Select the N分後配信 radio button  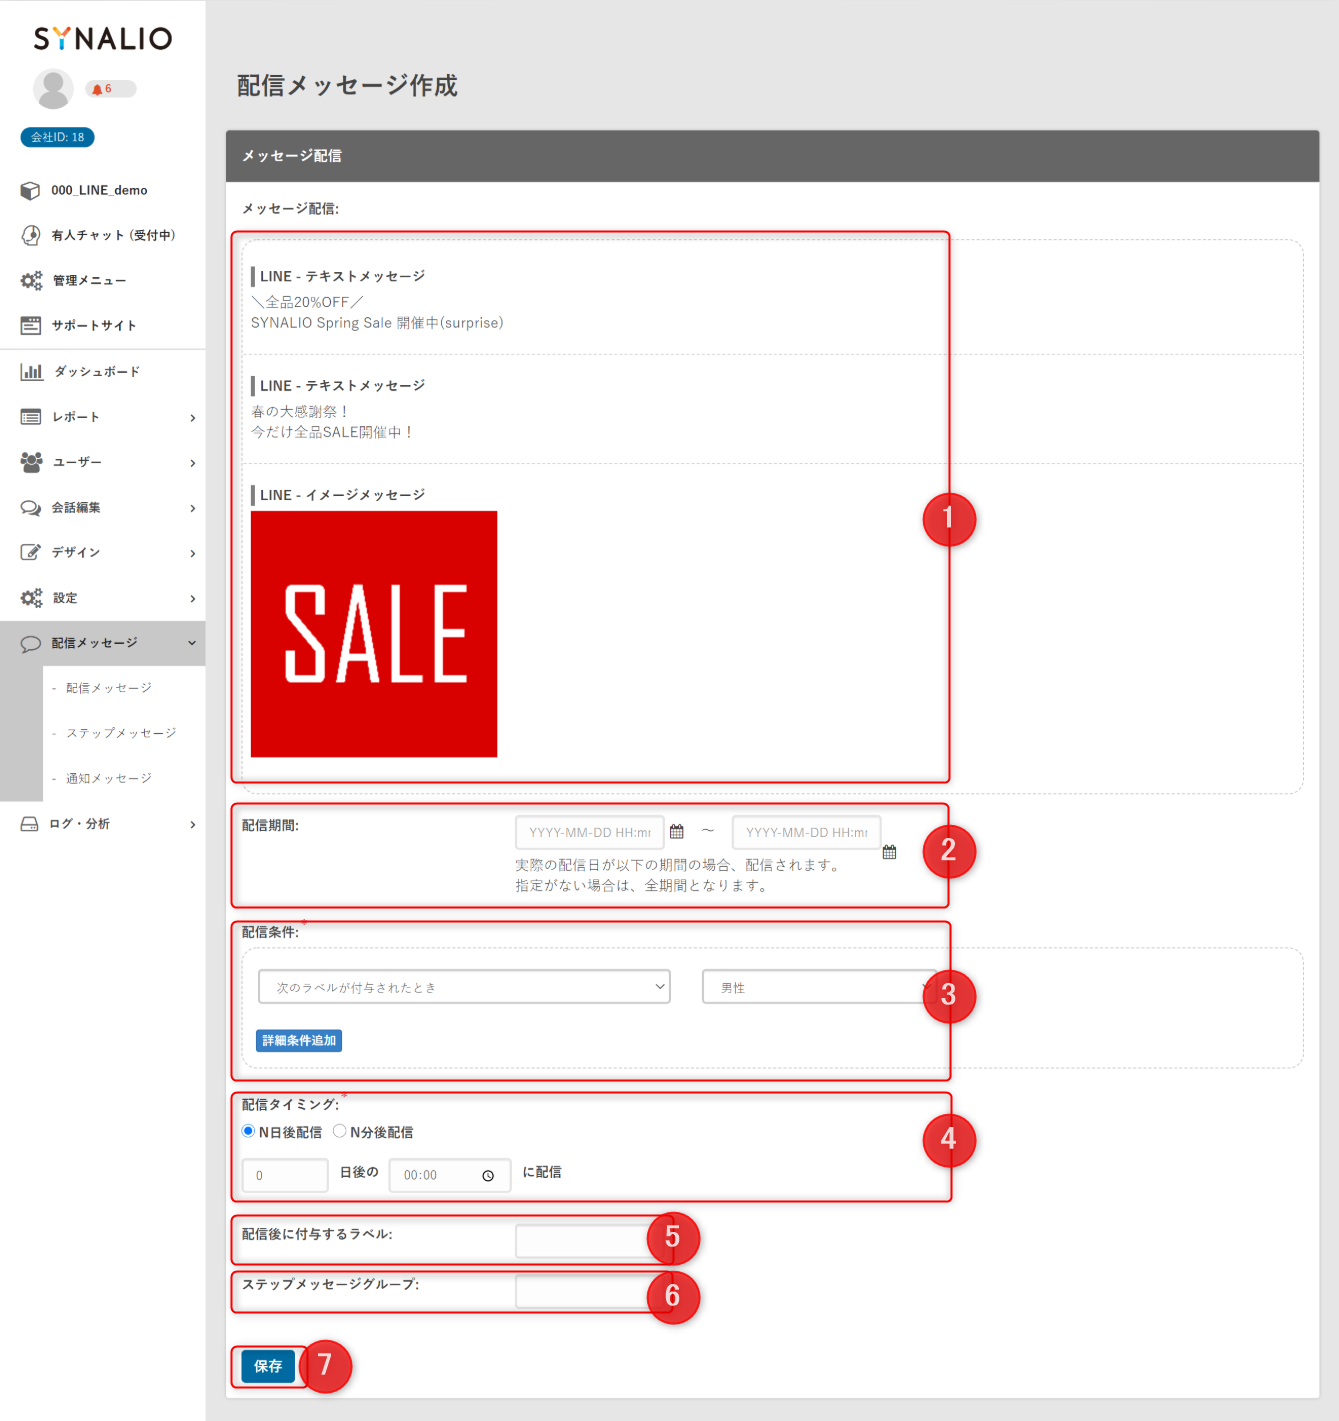pos(340,1131)
